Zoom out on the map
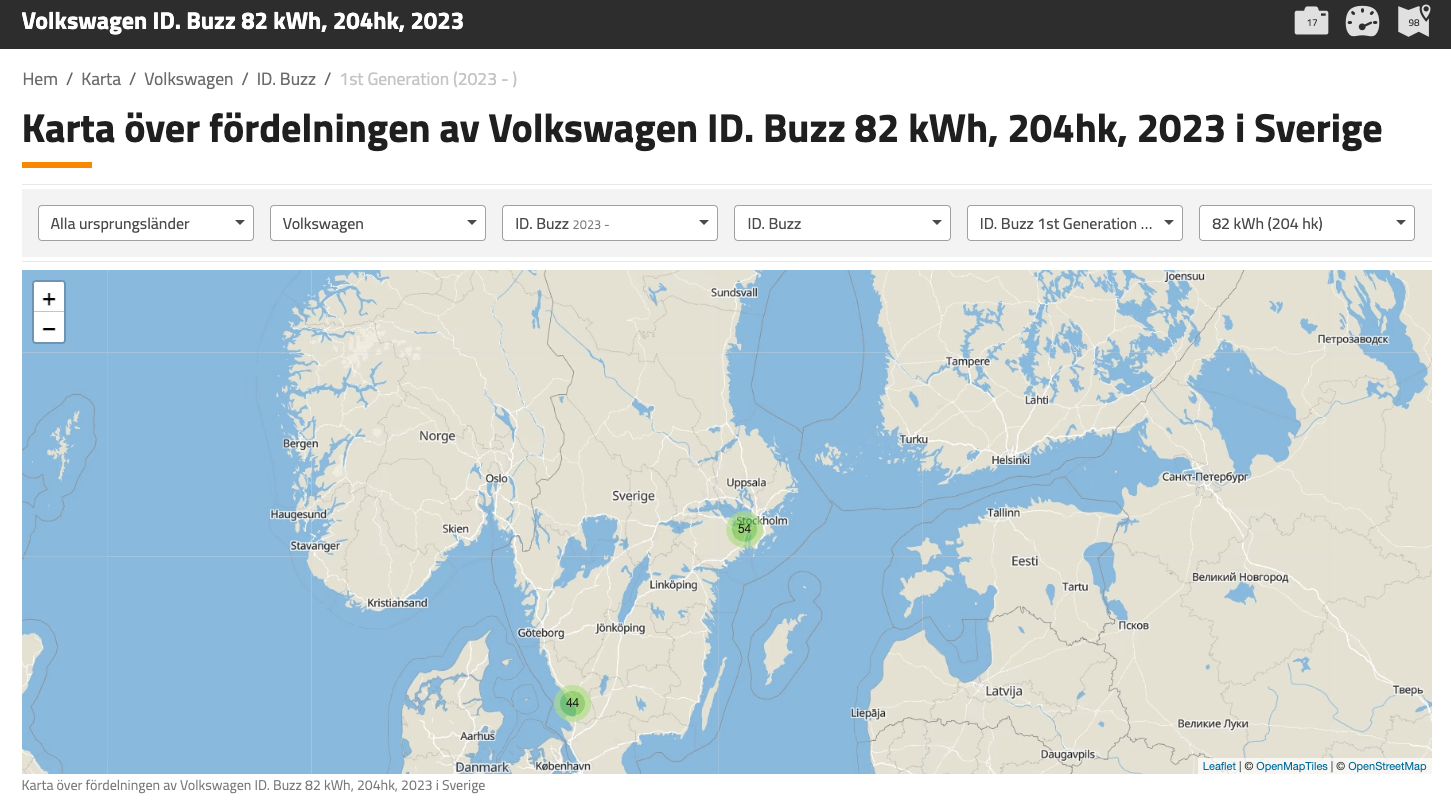Viewport: 1451px width, 804px height. (x=49, y=328)
